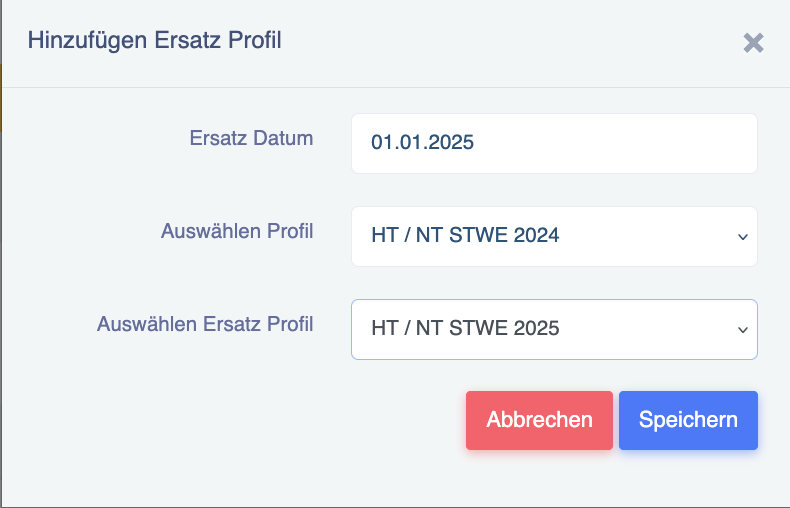
Task: Cancel the dialog via Abbrechen
Action: (x=539, y=420)
